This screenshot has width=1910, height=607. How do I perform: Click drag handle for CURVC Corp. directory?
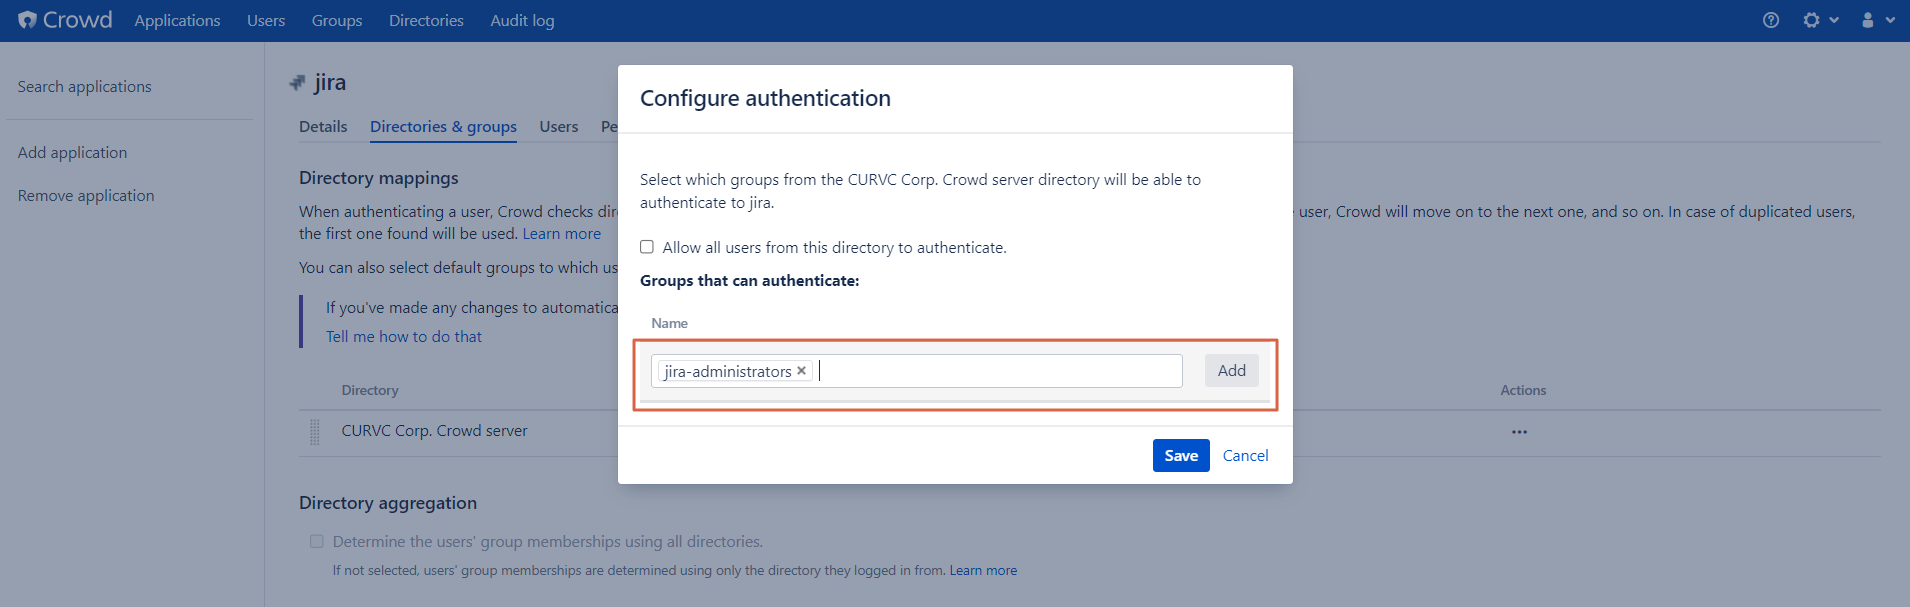315,431
